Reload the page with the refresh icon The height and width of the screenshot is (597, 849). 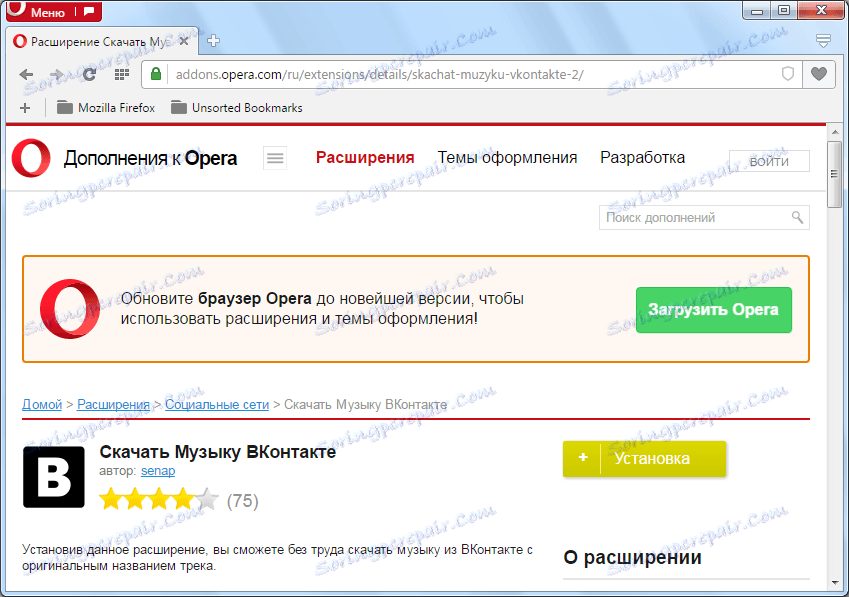[x=89, y=74]
